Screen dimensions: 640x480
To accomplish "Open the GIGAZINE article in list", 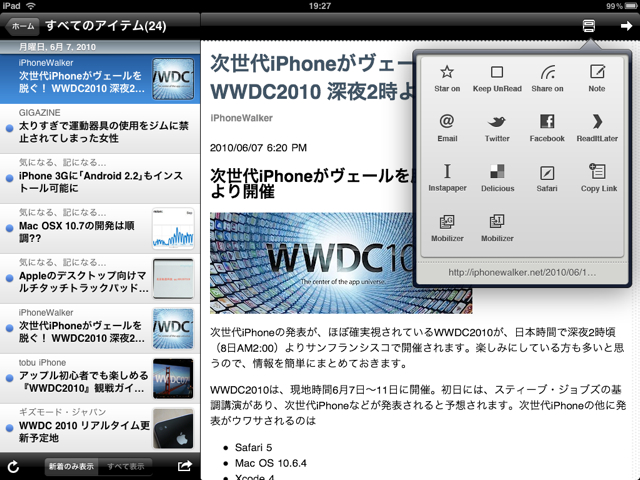I will [x=100, y=128].
